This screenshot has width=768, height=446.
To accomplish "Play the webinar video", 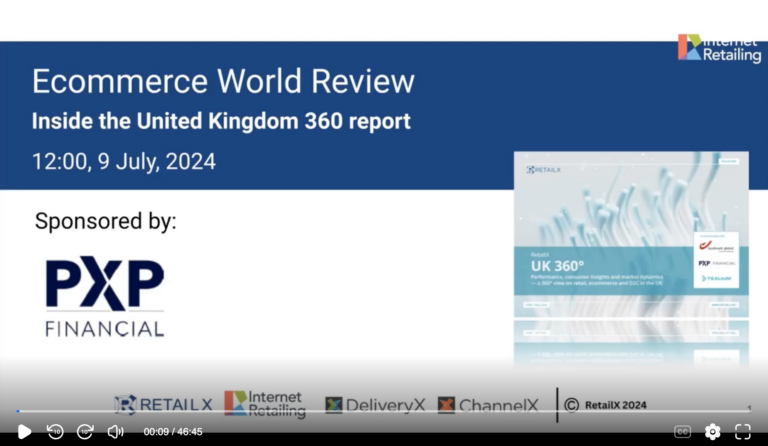I will point(24,432).
